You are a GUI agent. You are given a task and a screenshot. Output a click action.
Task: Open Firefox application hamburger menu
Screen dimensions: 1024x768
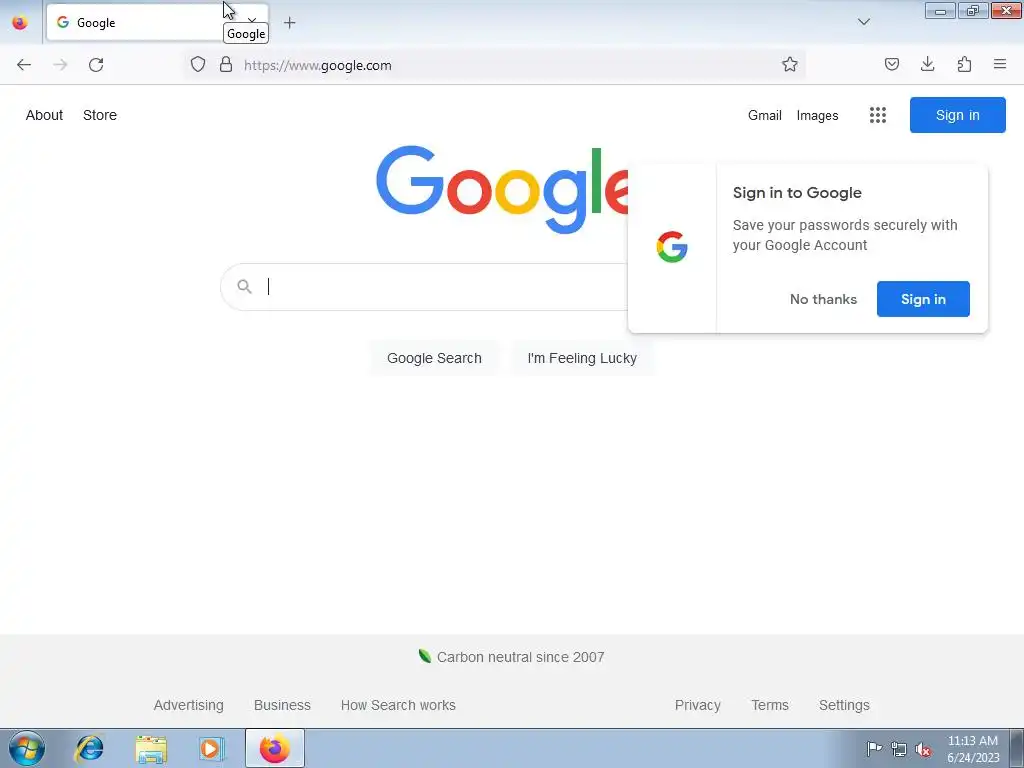coord(1000,65)
